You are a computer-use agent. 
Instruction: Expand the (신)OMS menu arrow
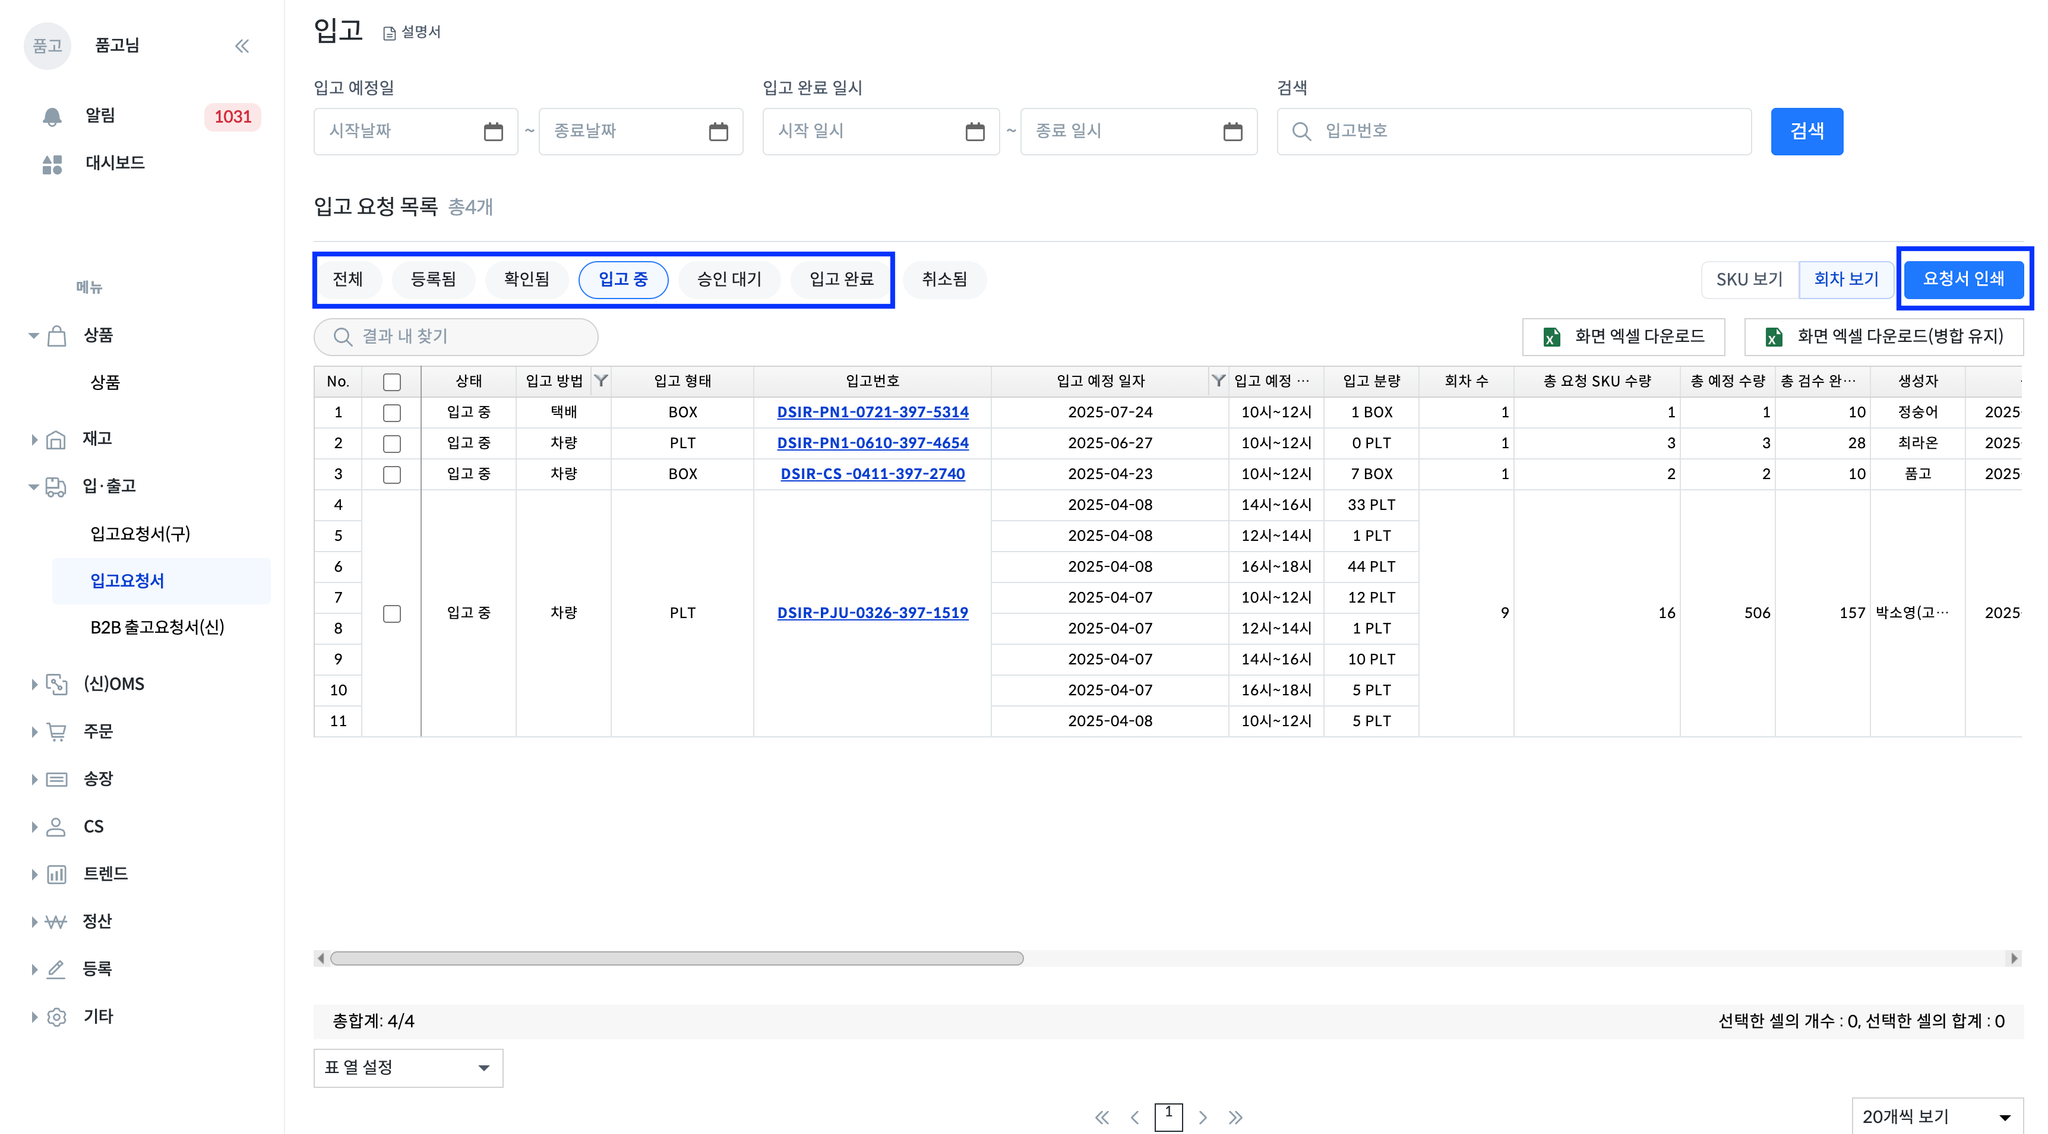[x=34, y=684]
